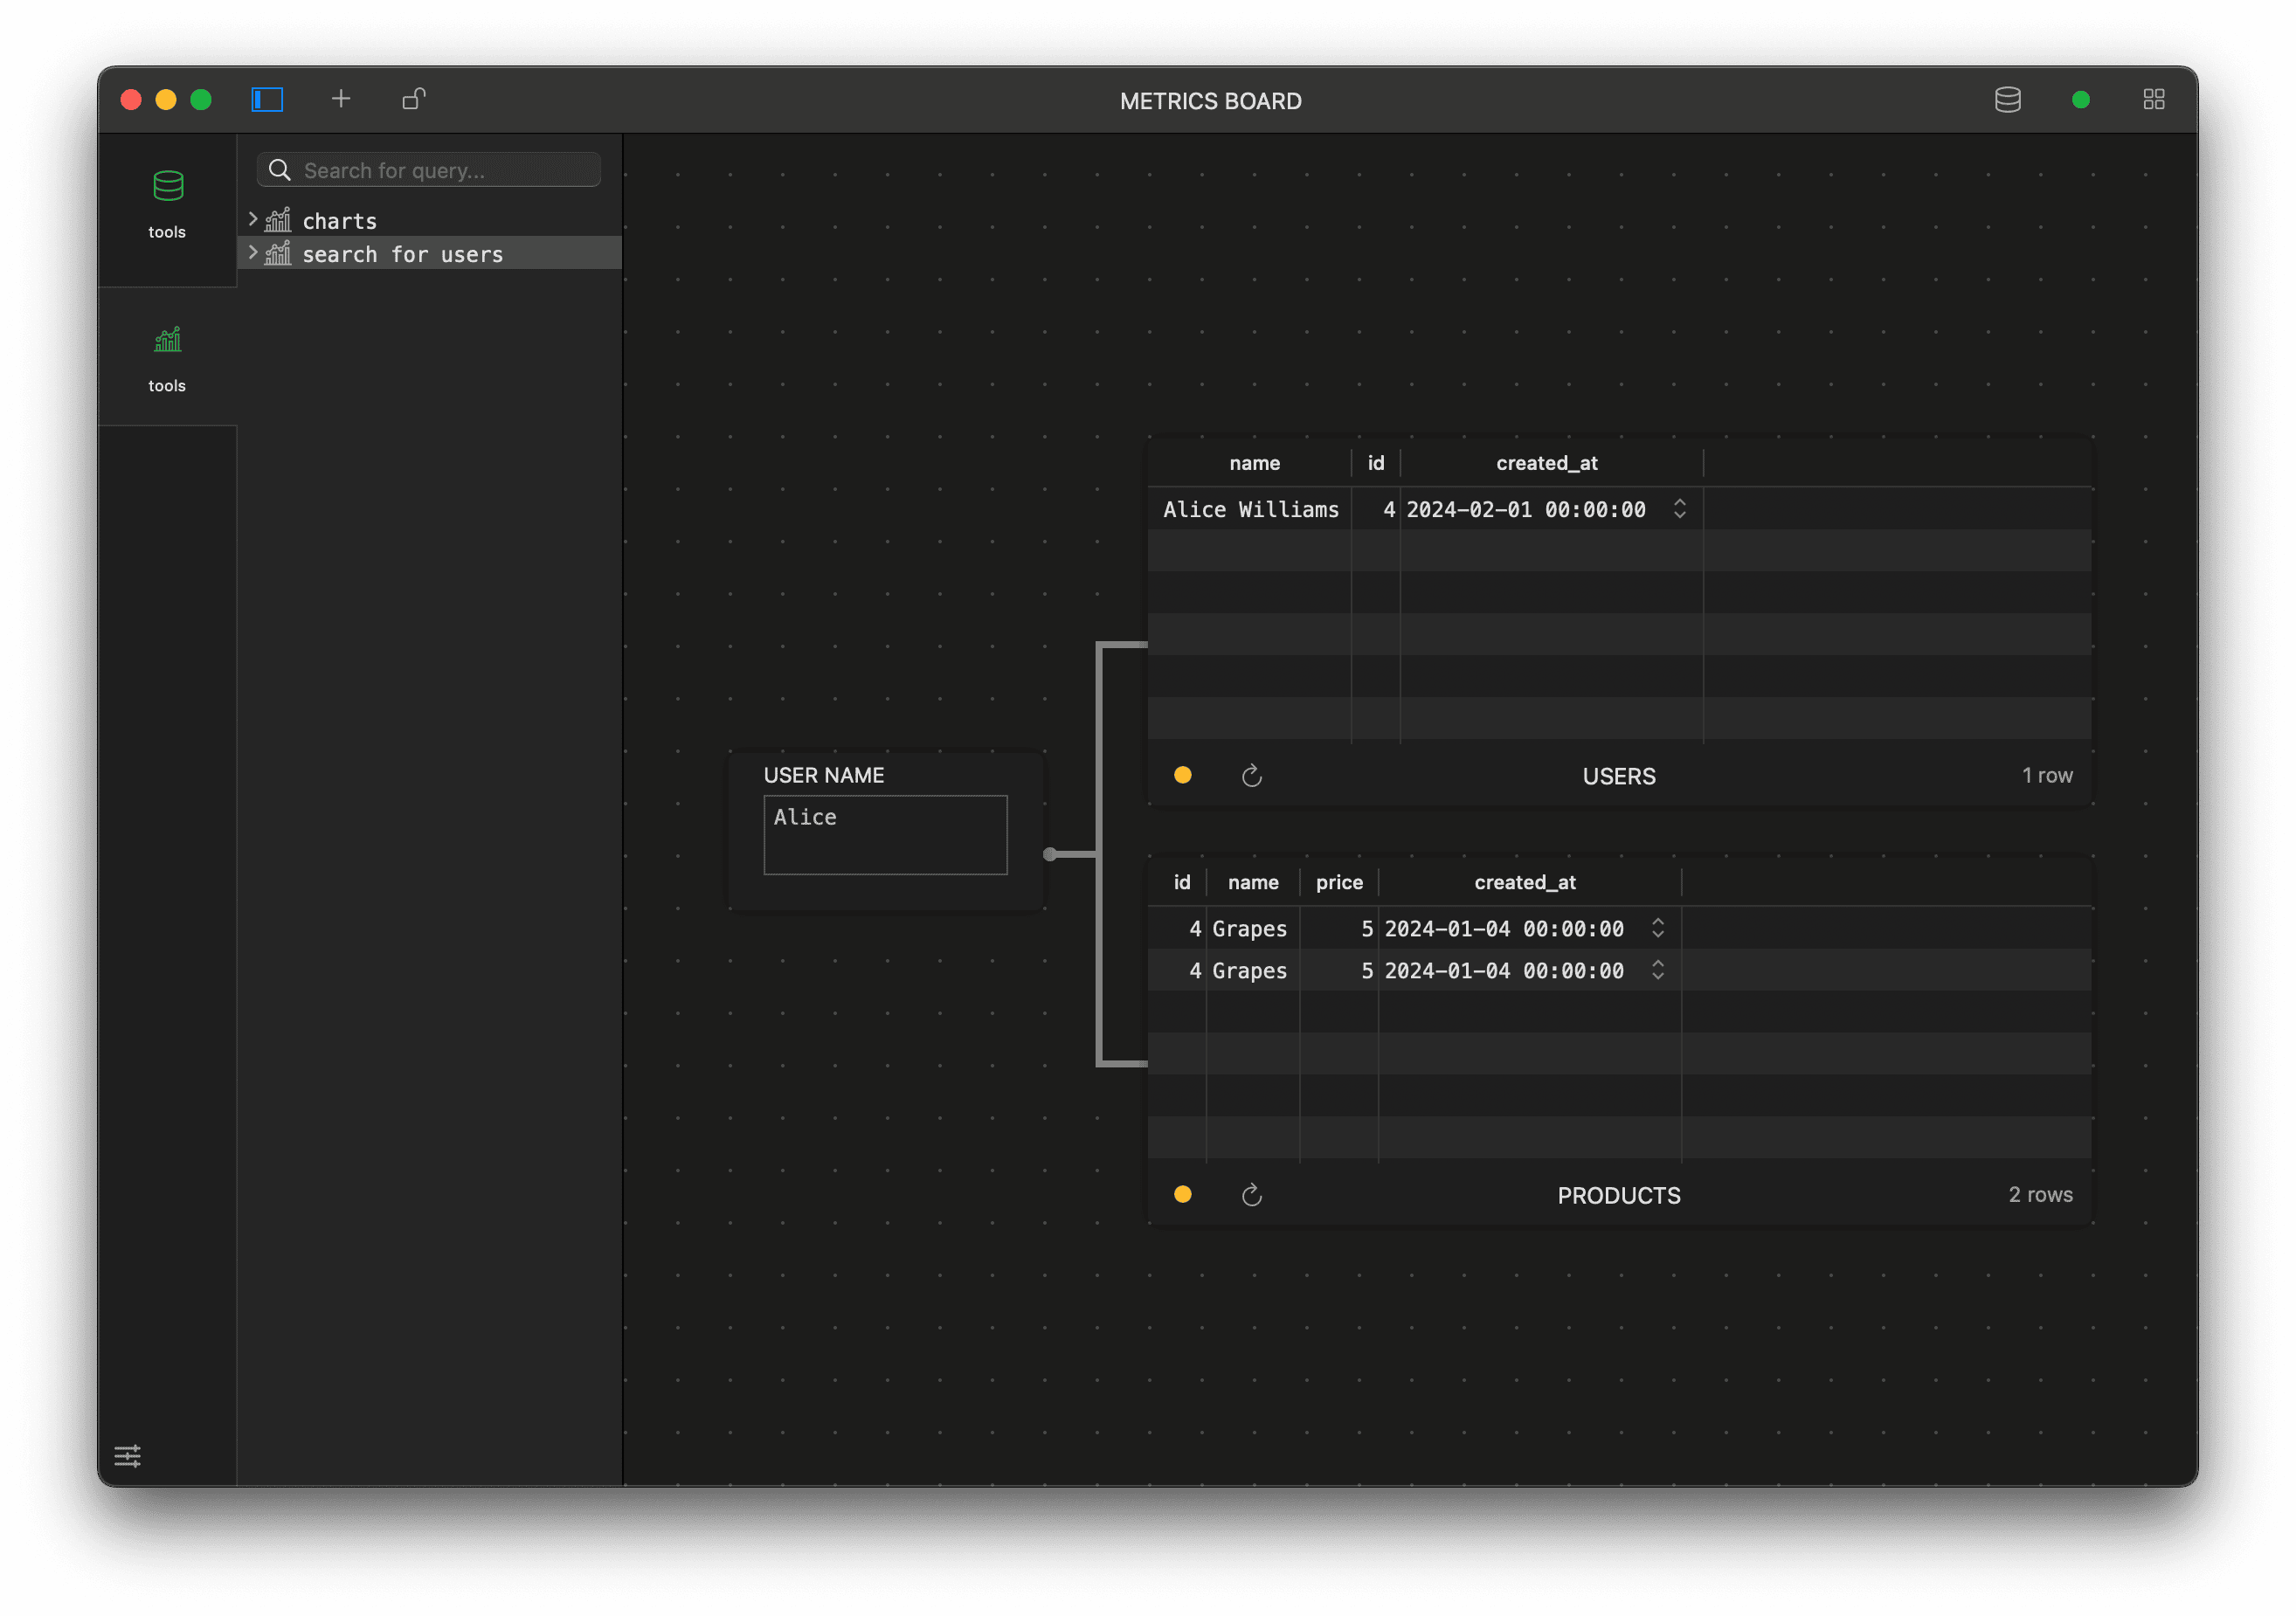Click the unlock padlock icon
This screenshot has height=1616, width=2296.
point(414,98)
